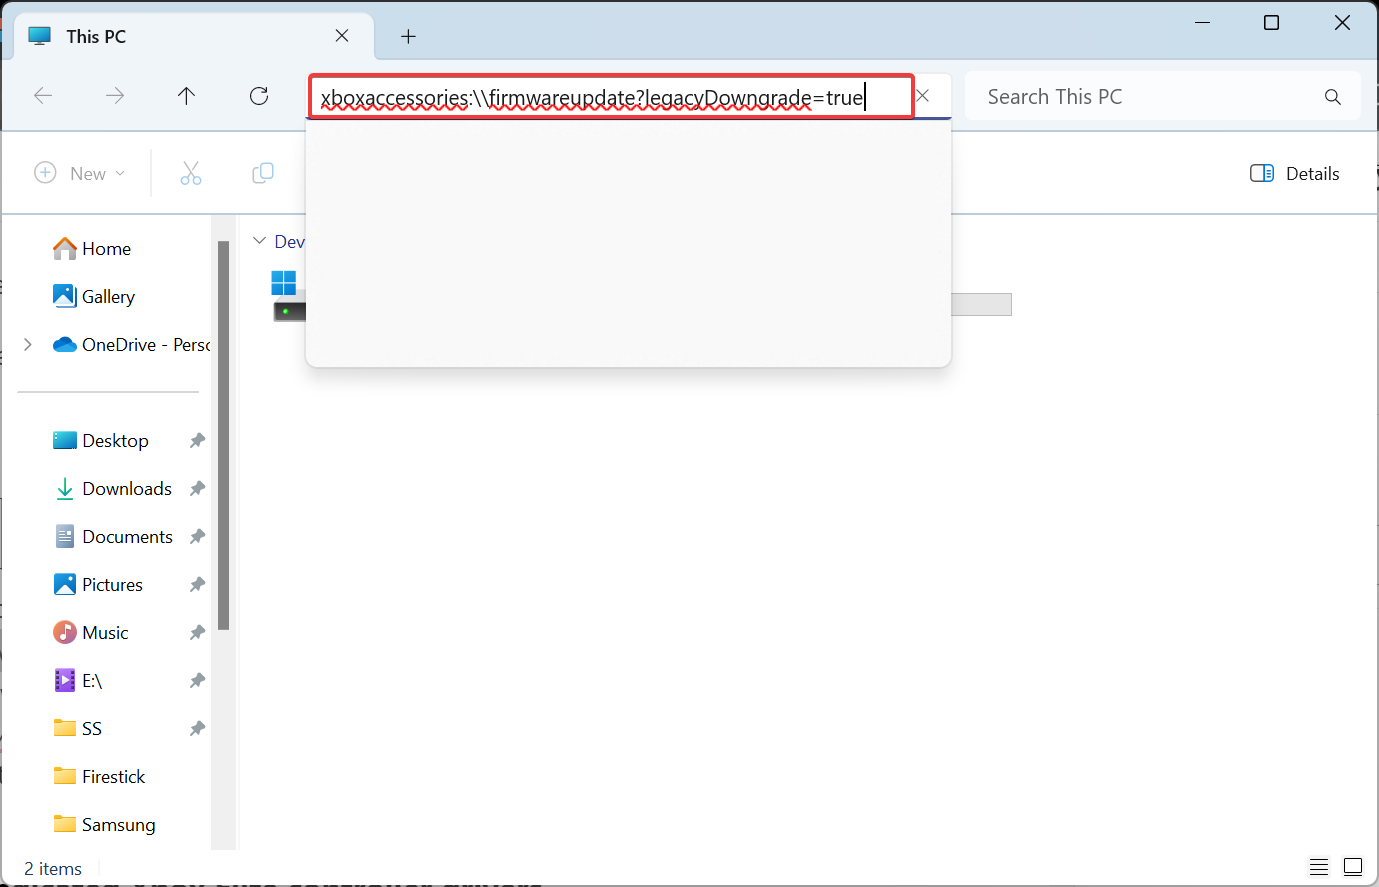Click the search magnifier icon
1379x887 pixels.
[1332, 97]
